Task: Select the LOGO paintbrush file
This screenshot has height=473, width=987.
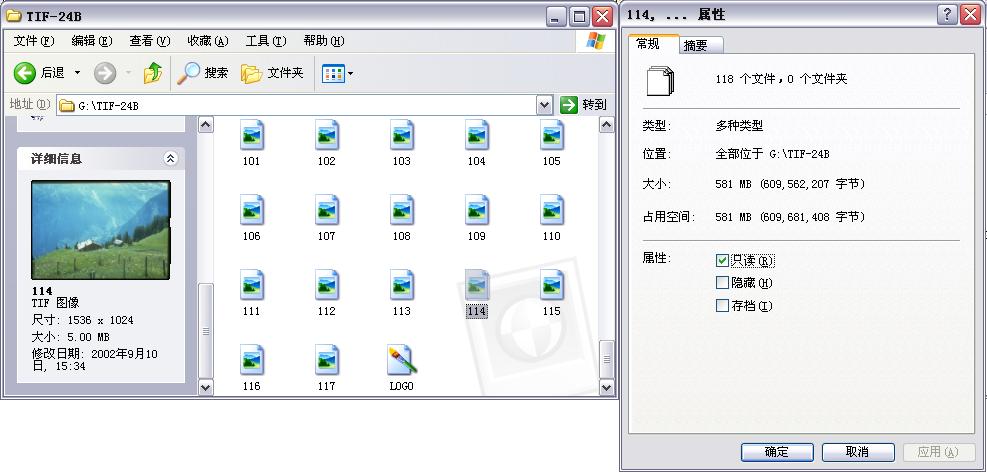Action: pyautogui.click(x=401, y=367)
